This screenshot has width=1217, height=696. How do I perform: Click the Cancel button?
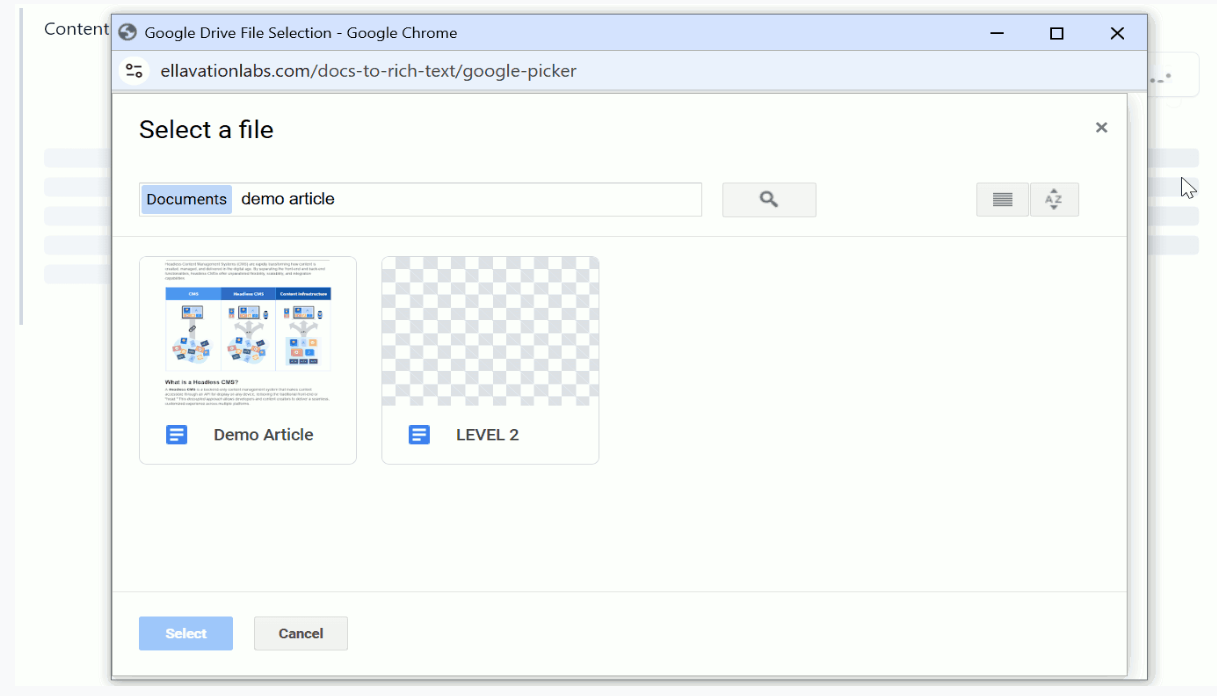[x=301, y=633]
